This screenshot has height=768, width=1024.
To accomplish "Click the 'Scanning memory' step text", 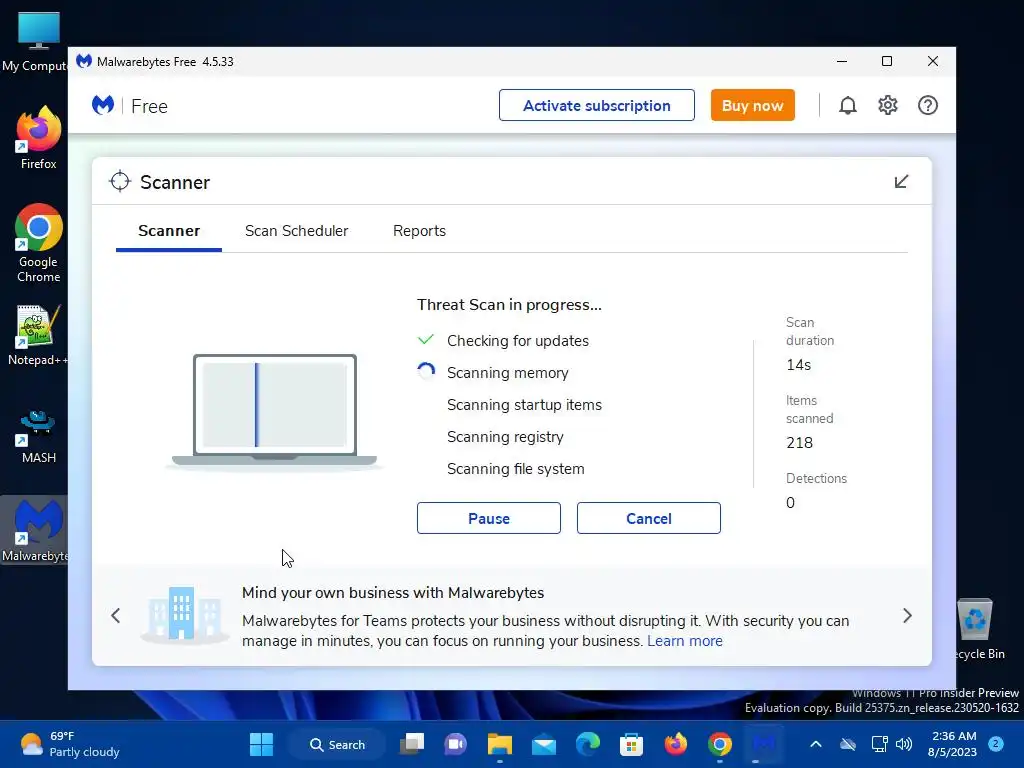I will pos(507,373).
